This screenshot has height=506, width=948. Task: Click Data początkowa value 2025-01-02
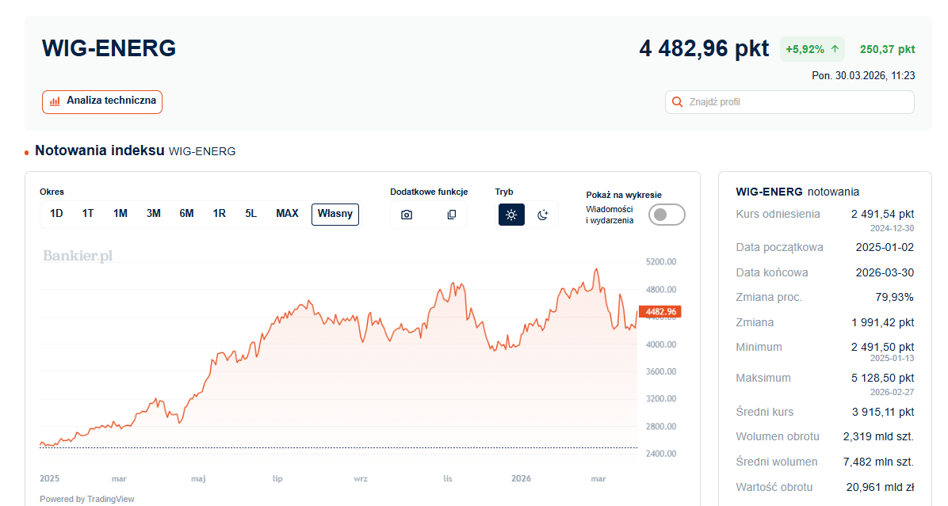(x=885, y=247)
